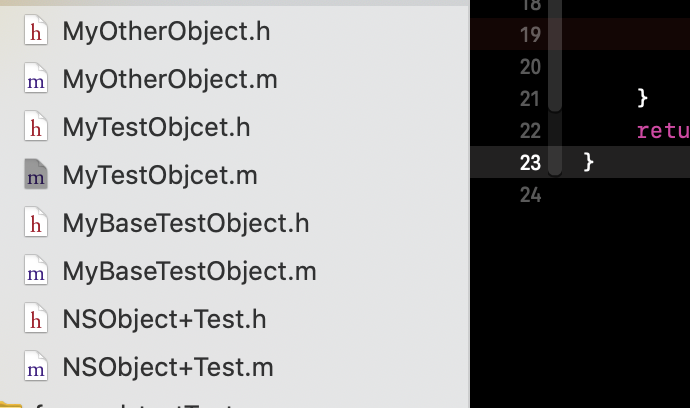Click the MyOtherObject.m implementation file icon
Screen dimensions: 690x408
pos(36,80)
